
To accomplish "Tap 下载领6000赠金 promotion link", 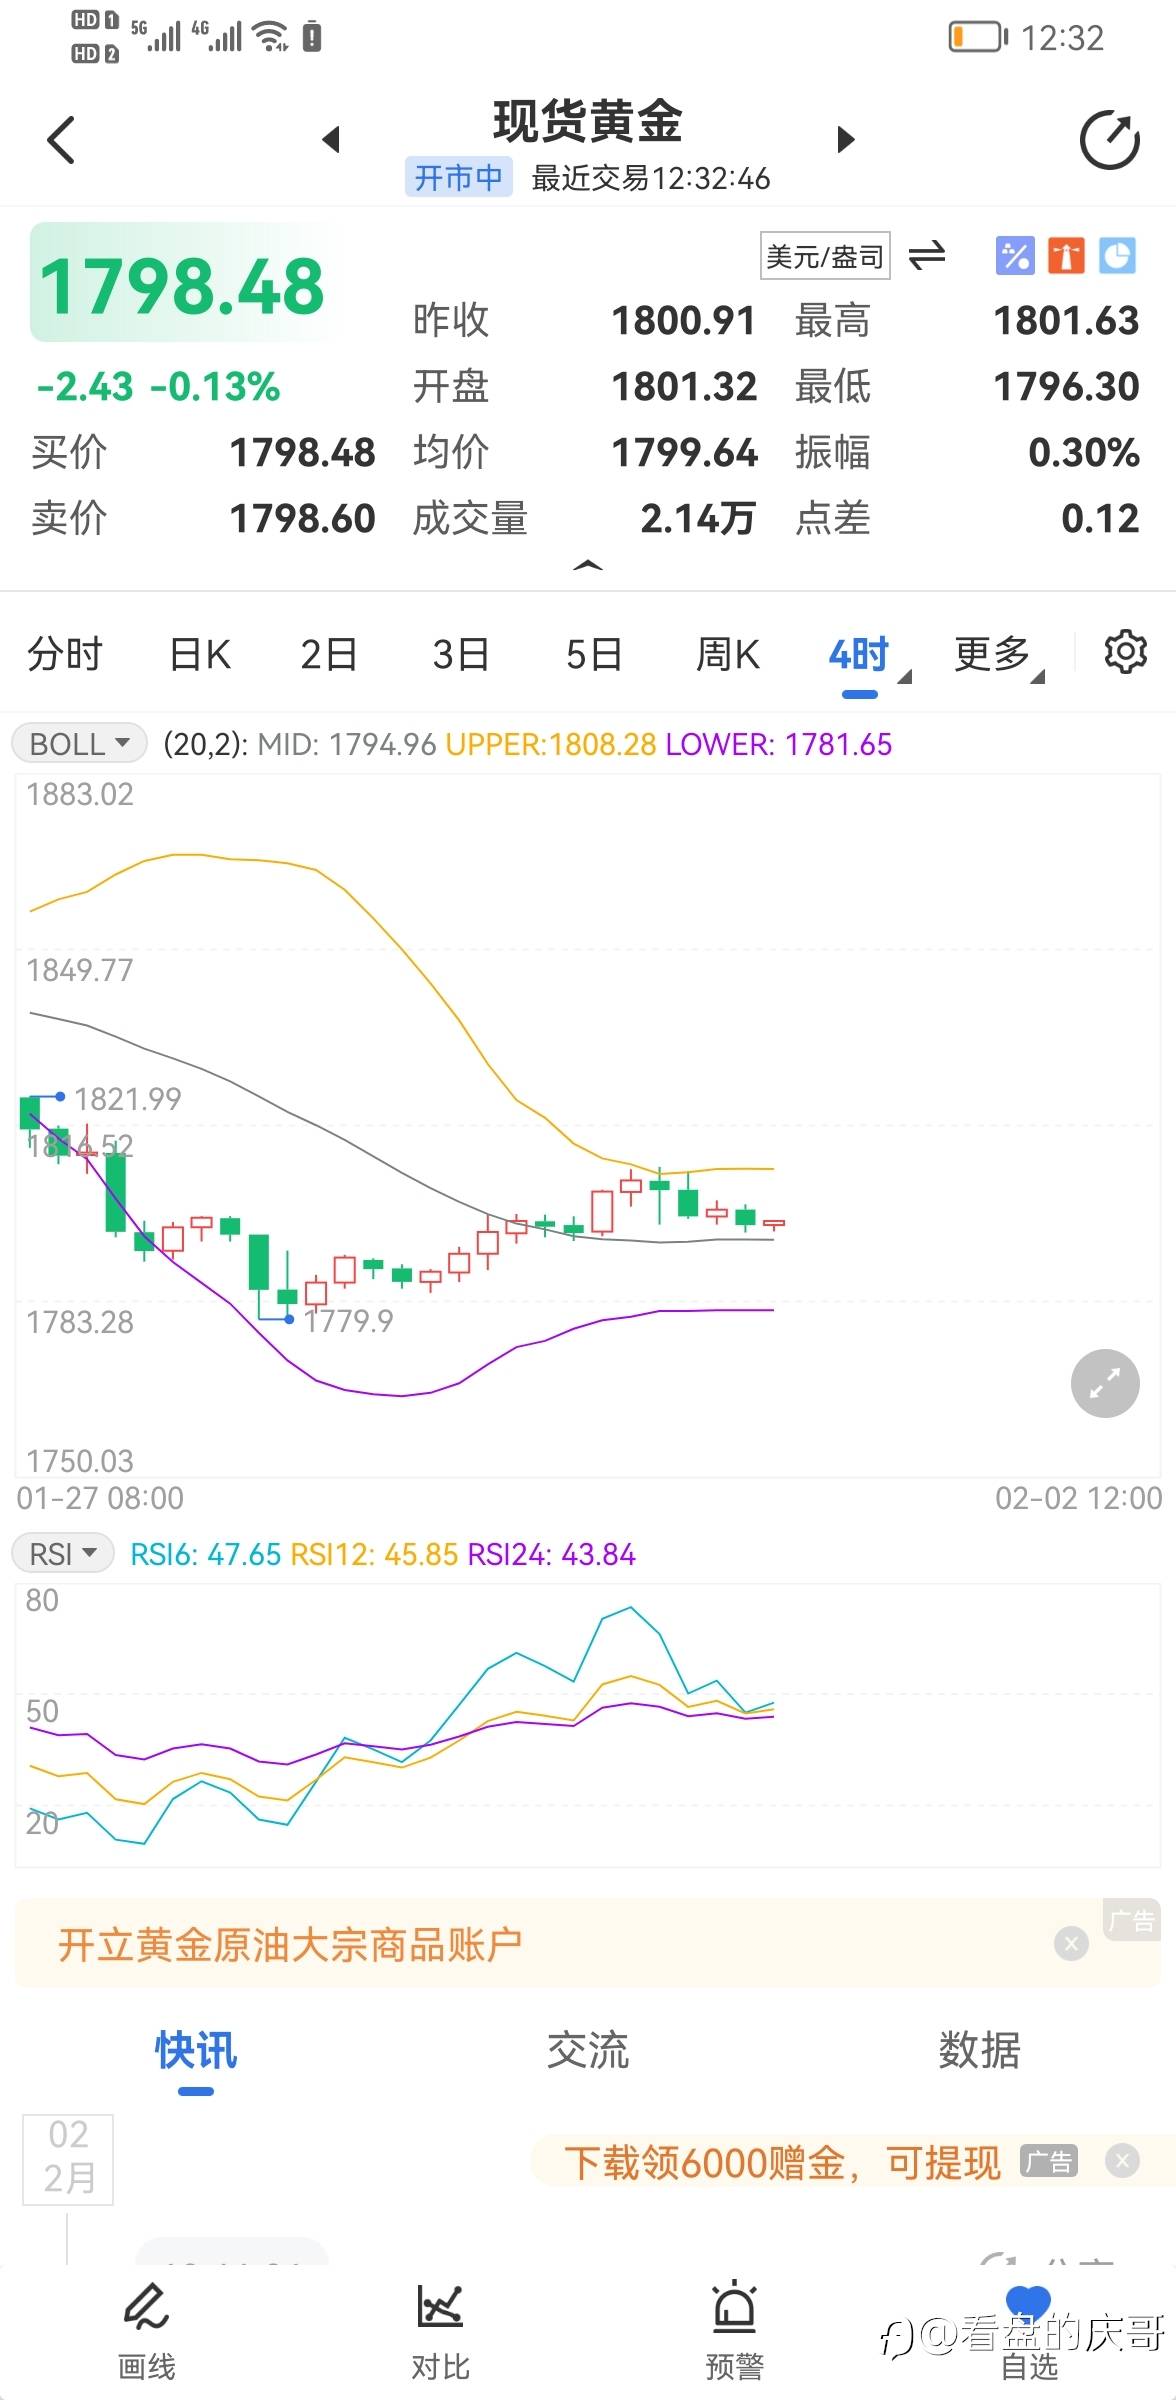I will (x=780, y=2162).
